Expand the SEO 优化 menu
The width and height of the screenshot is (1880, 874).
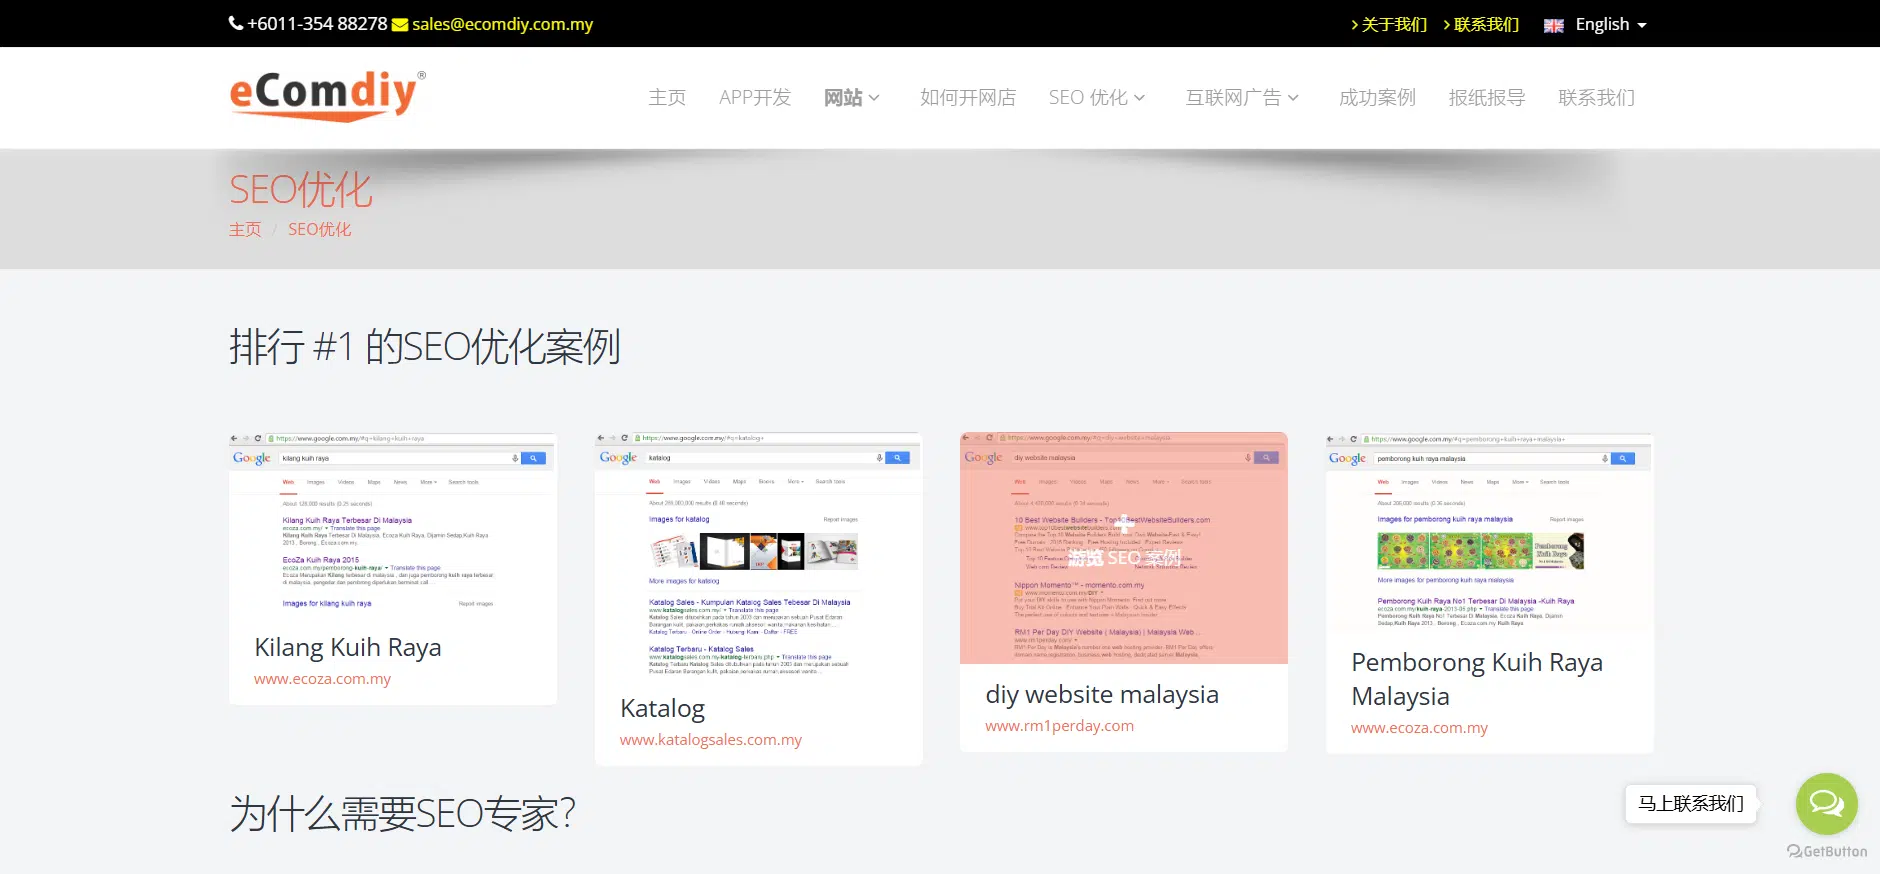click(x=1097, y=98)
